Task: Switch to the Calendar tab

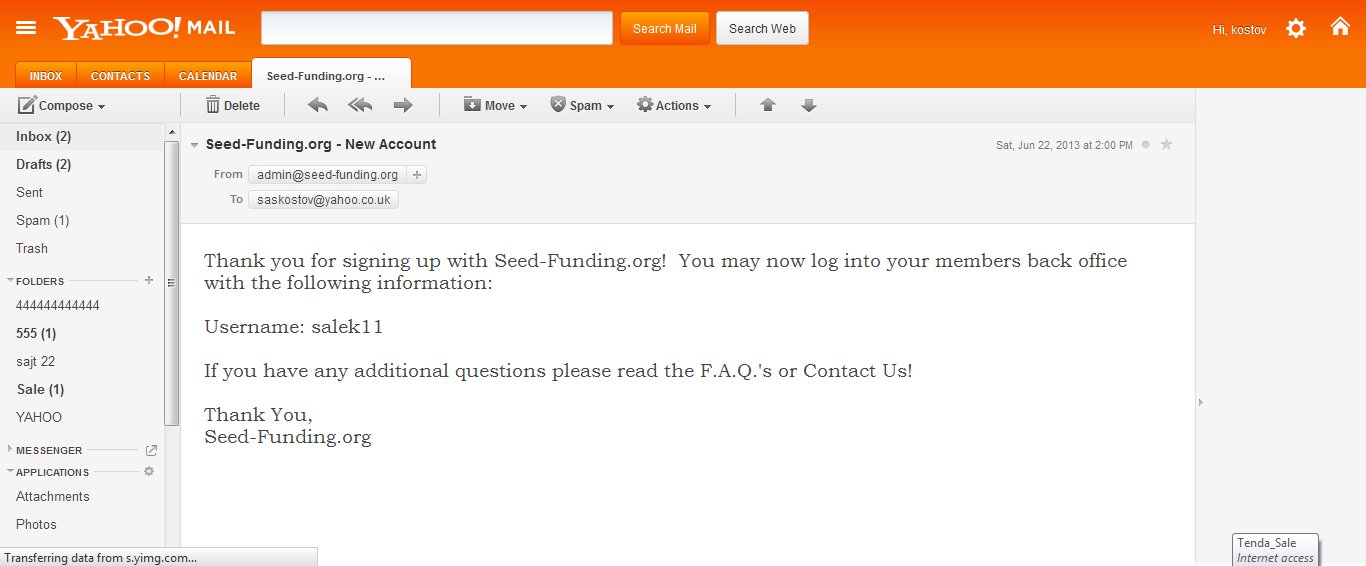Action: click(x=208, y=76)
